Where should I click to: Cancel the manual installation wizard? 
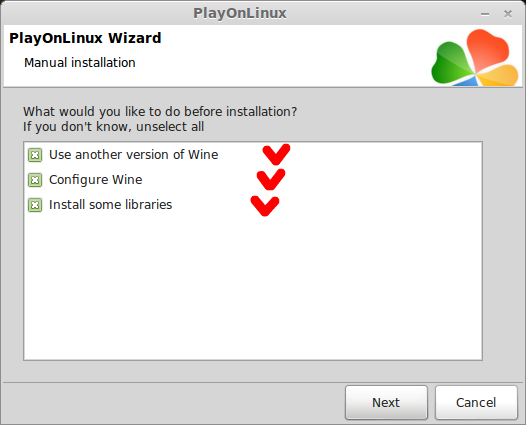pos(476,402)
